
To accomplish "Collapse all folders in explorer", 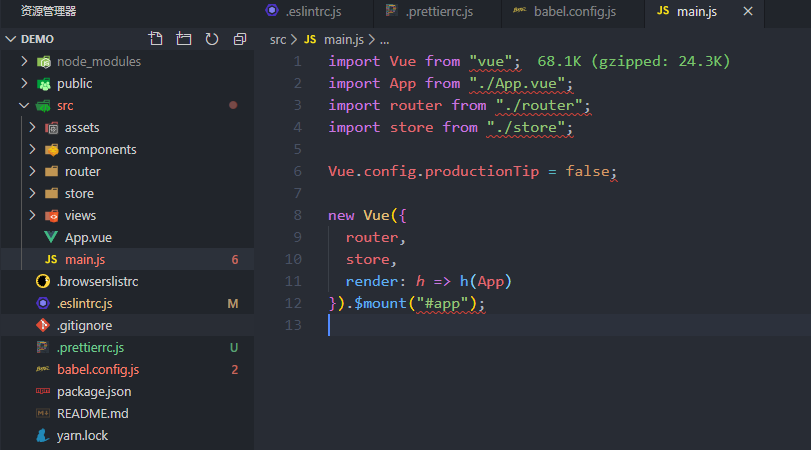I will pyautogui.click(x=239, y=39).
